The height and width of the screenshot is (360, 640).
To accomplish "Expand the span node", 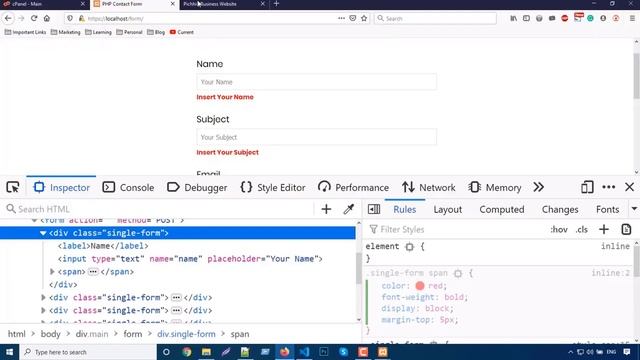I will (52, 272).
